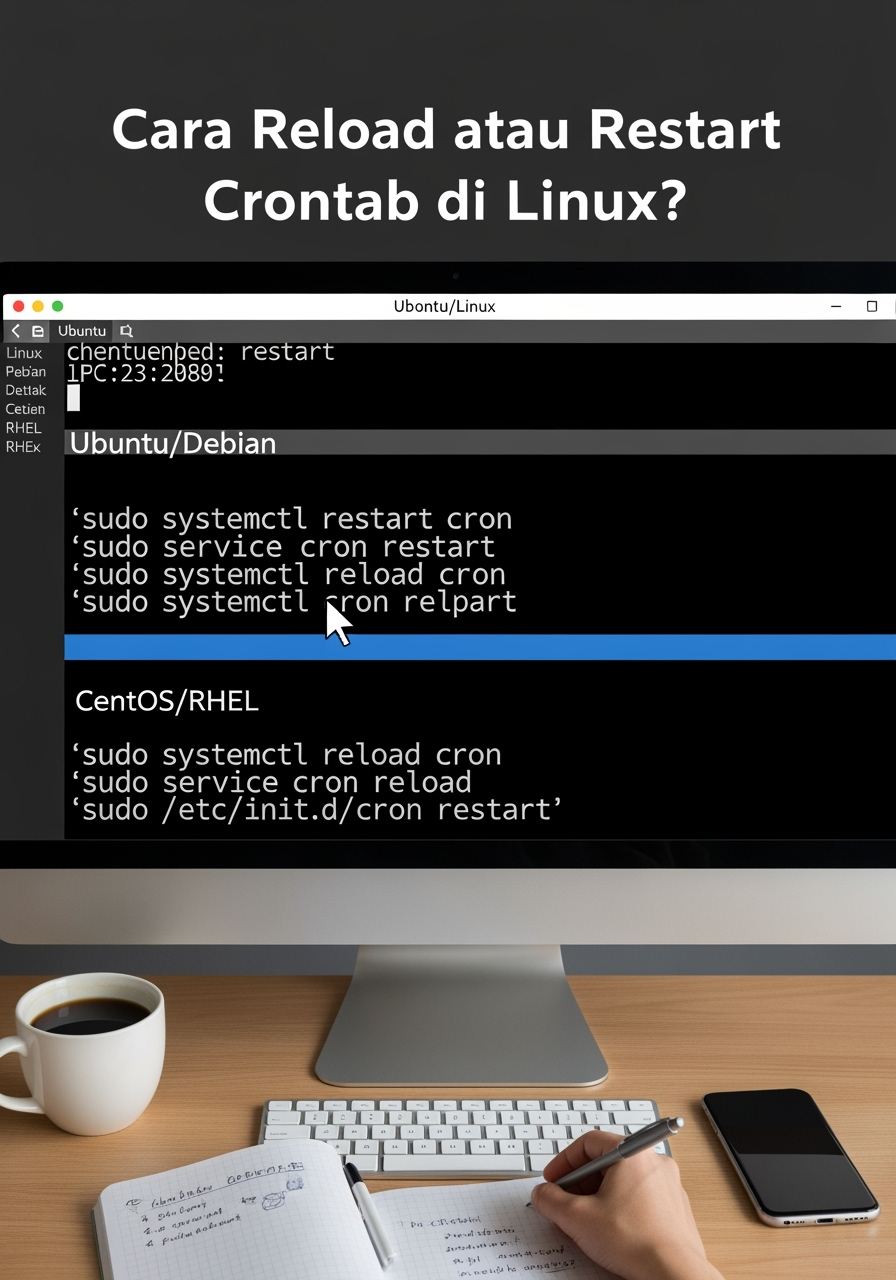Click the terminal cursor block at prompt

point(73,398)
